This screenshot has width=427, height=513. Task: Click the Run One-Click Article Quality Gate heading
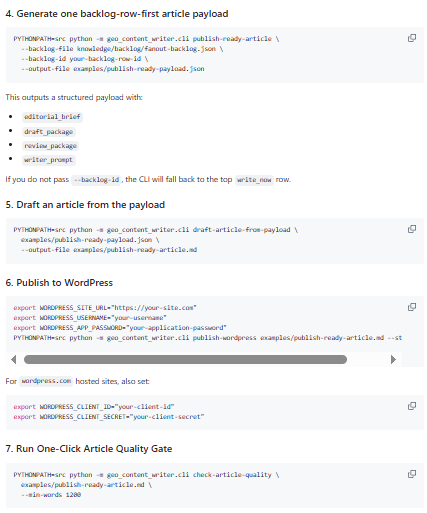(89, 449)
